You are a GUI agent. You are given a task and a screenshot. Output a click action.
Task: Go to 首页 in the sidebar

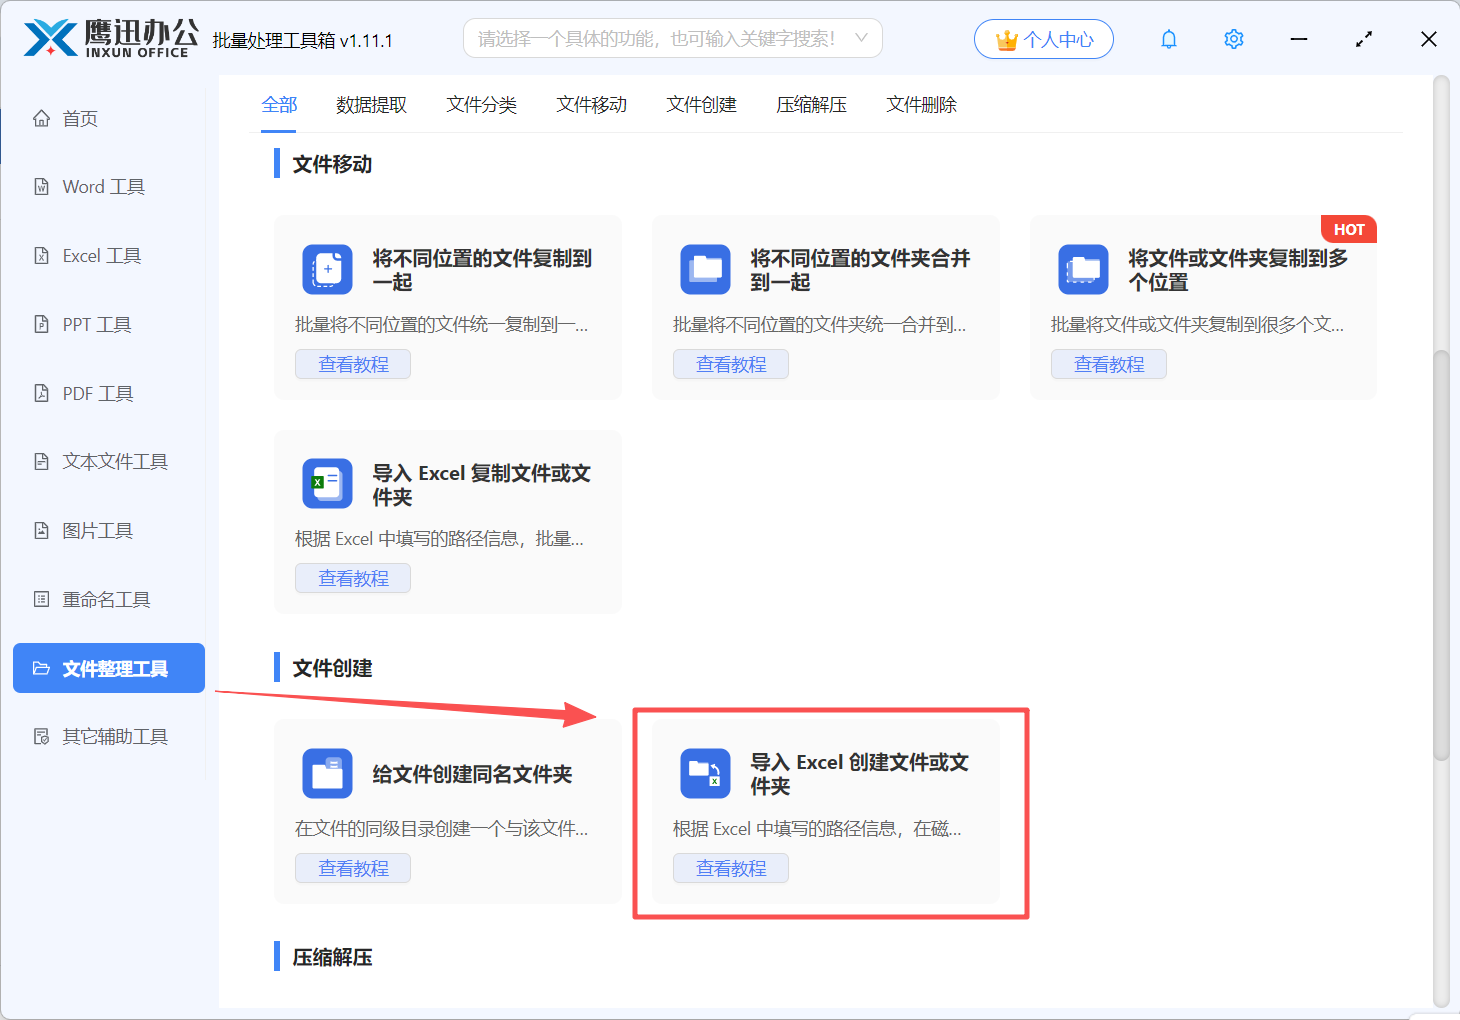tap(80, 119)
